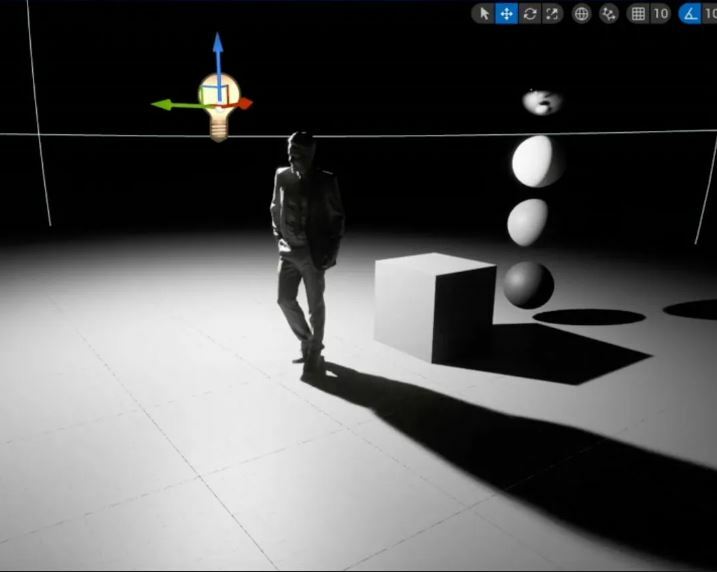
Task: Select the white cube on floor
Action: pos(434,306)
